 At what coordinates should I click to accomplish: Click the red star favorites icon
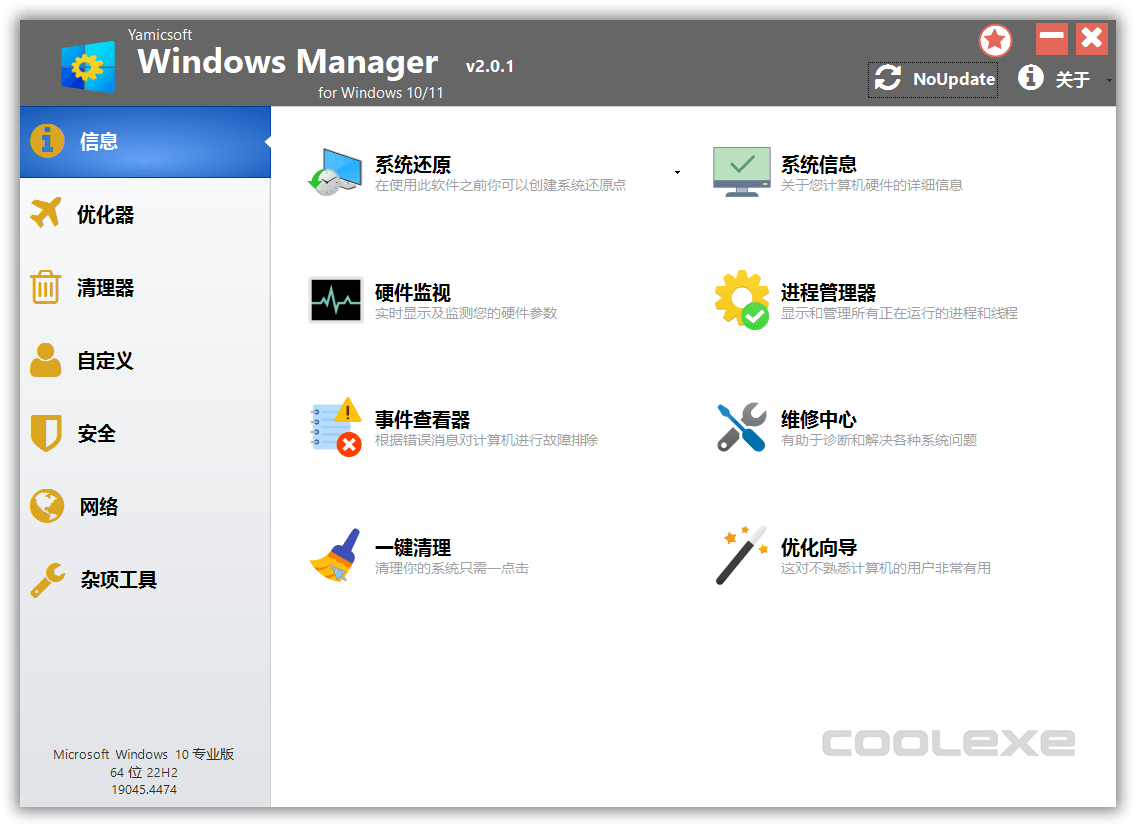[995, 40]
